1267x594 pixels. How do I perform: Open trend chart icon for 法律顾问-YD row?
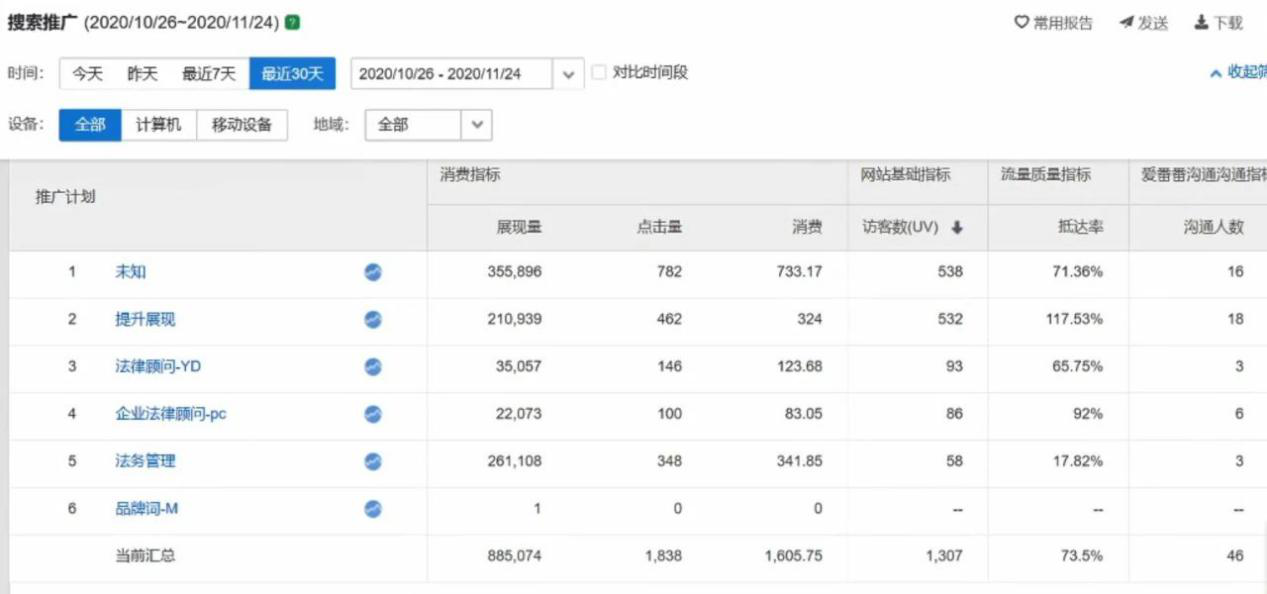pyautogui.click(x=373, y=367)
